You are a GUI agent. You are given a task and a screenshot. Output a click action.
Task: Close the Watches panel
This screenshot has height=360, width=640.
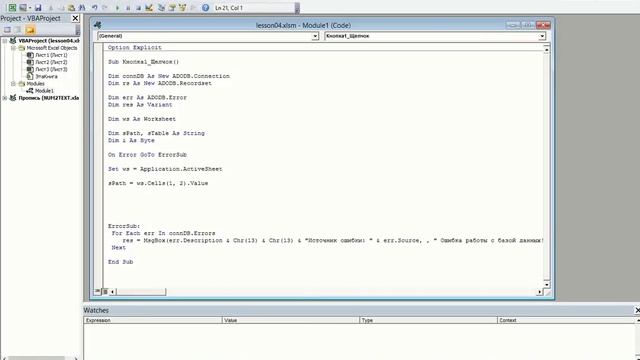pos(637,311)
